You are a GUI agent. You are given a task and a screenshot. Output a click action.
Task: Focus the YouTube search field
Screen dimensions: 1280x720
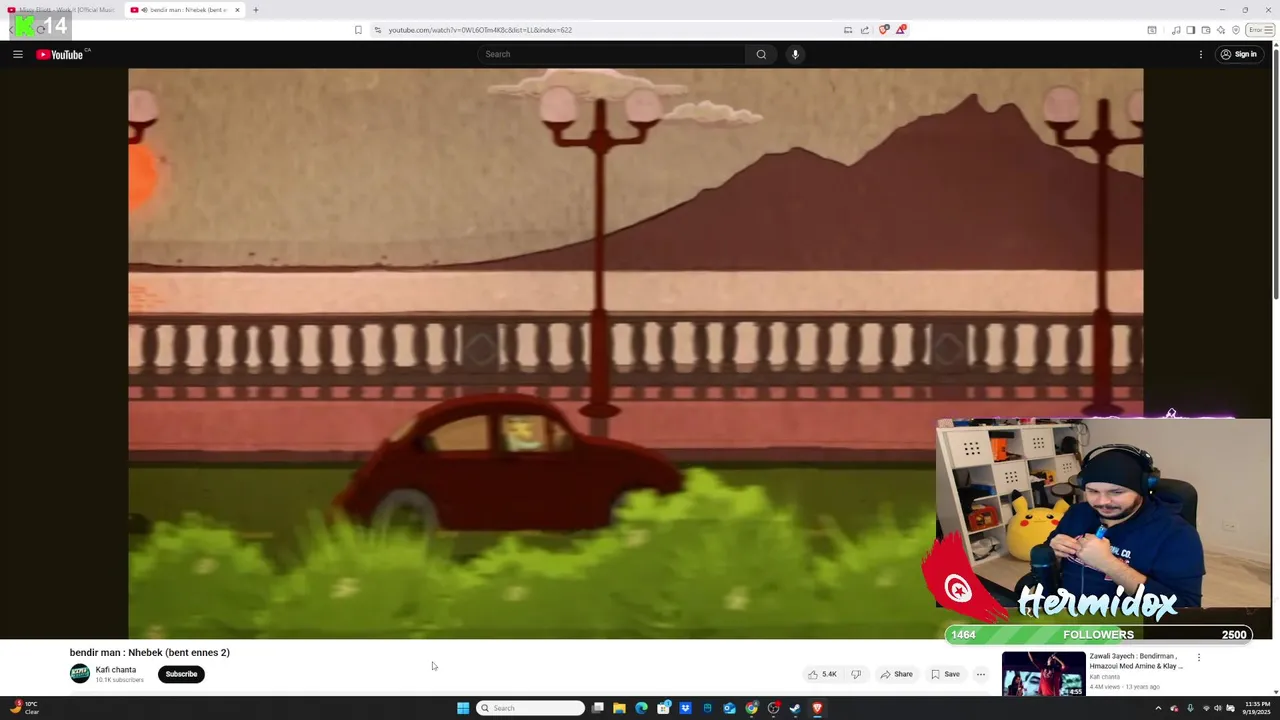(612, 54)
